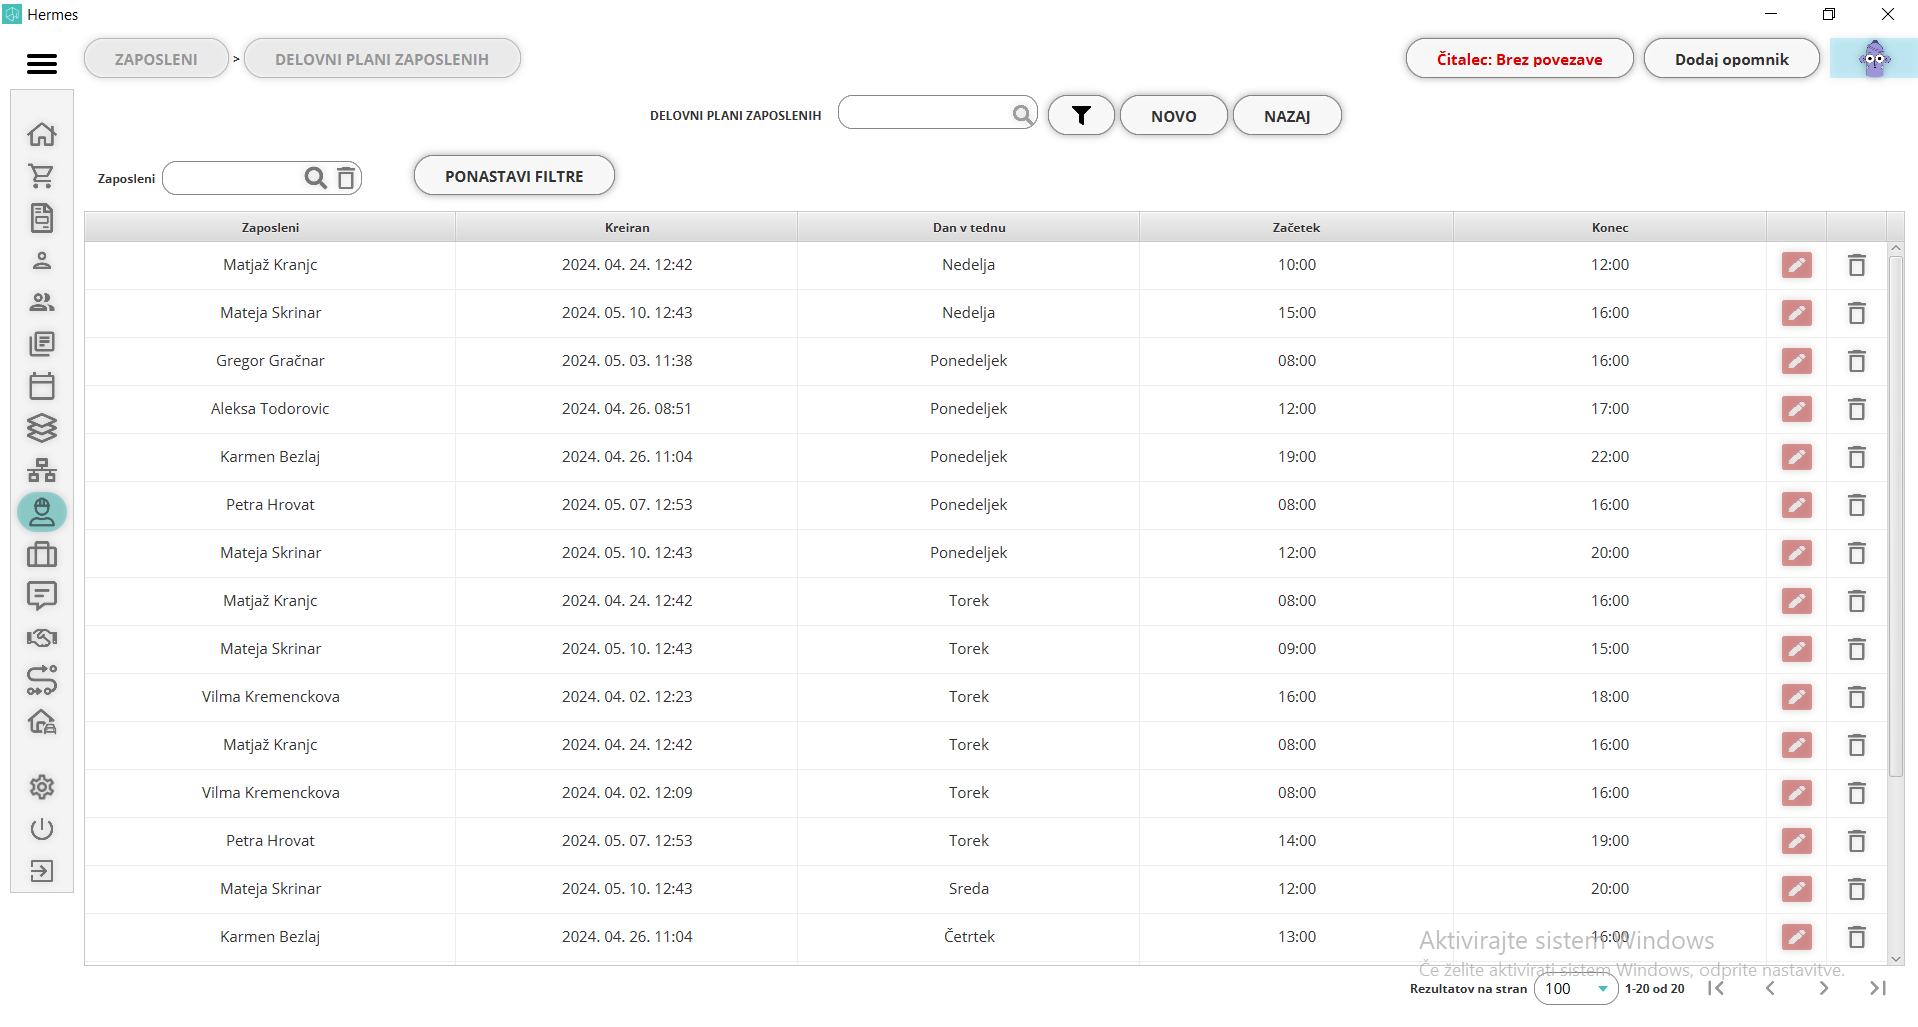Click magnifier in top search field

[x=1022, y=114]
